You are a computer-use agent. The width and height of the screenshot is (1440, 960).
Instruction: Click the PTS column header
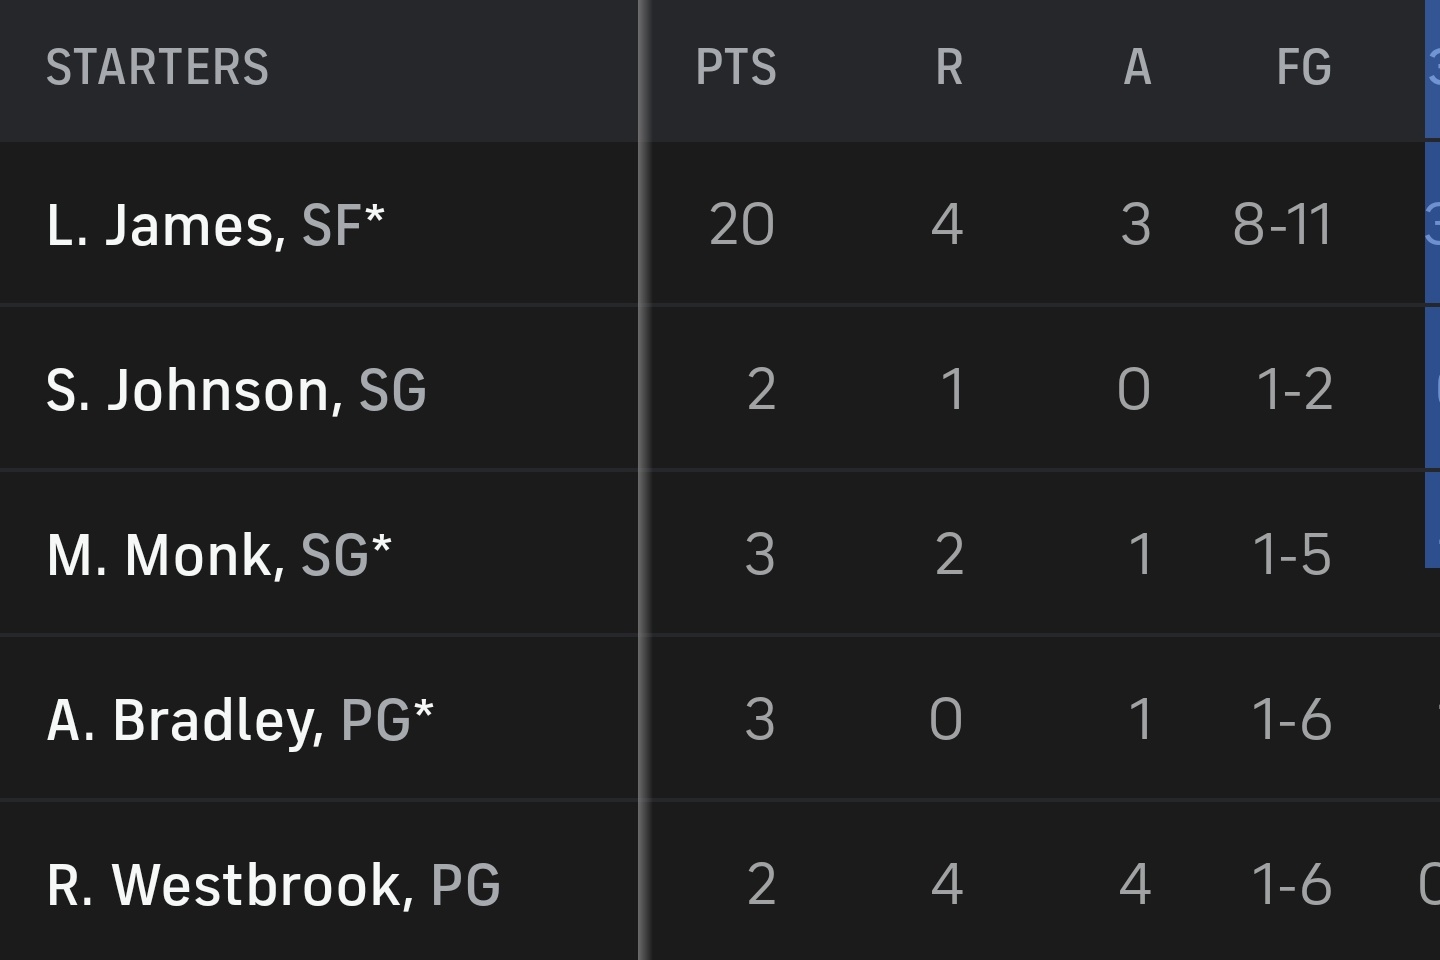pos(736,68)
